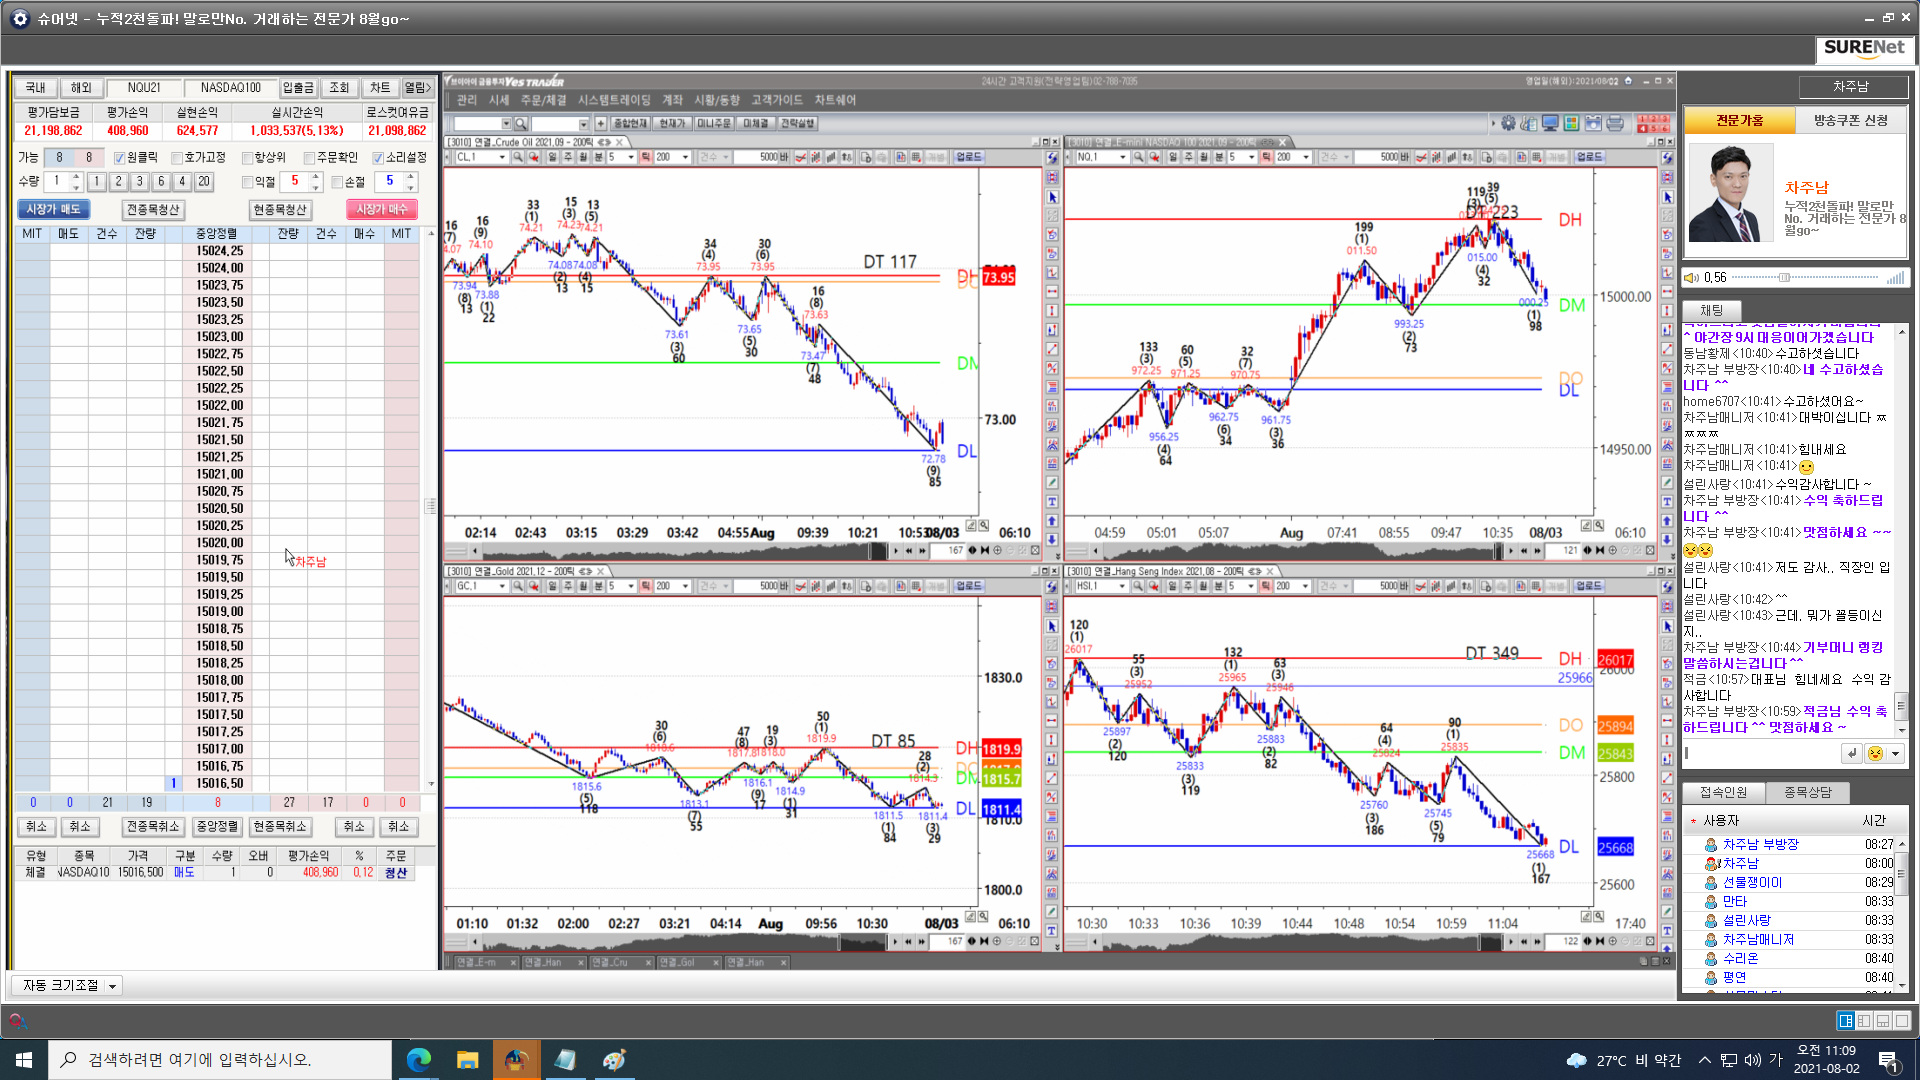Toggle the 소리설정 checkbox
Viewport: 1920px width, 1080px height.
click(378, 158)
